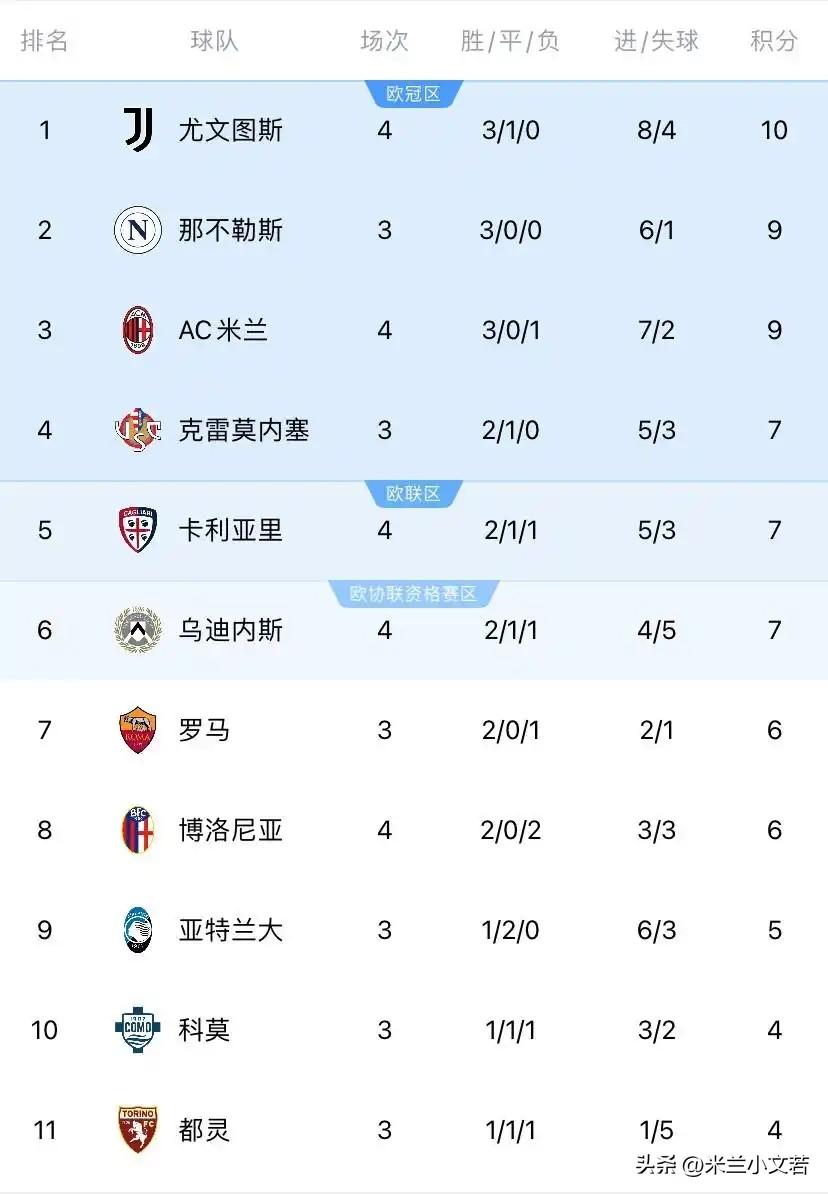This screenshot has height=1194, width=828.
Task: Select the Bologna BFC badge
Action: (x=138, y=830)
